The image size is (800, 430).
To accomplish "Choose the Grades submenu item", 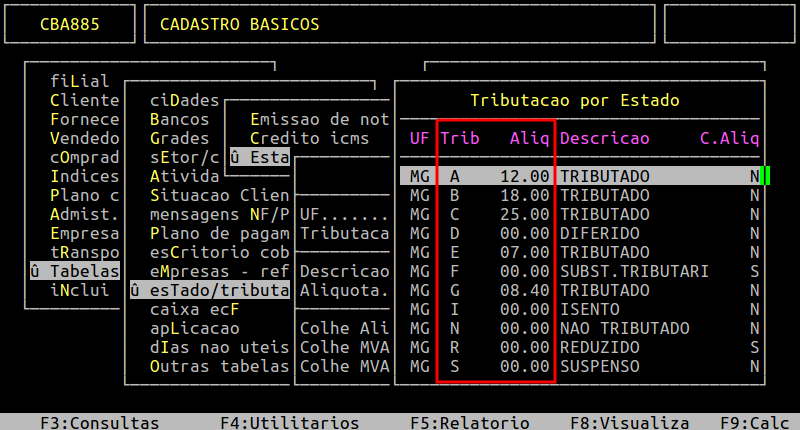I will (179, 138).
